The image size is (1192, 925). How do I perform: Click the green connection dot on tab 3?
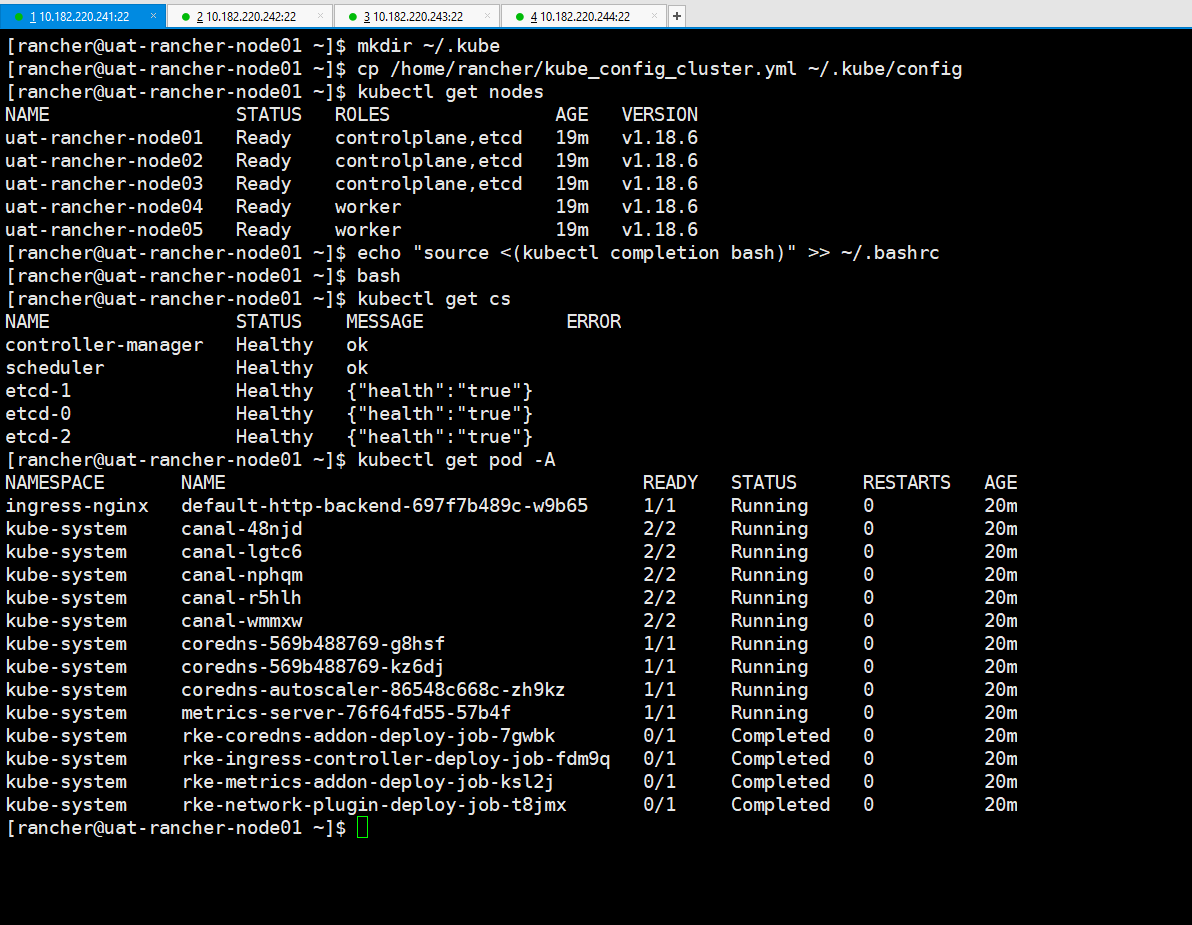353,17
